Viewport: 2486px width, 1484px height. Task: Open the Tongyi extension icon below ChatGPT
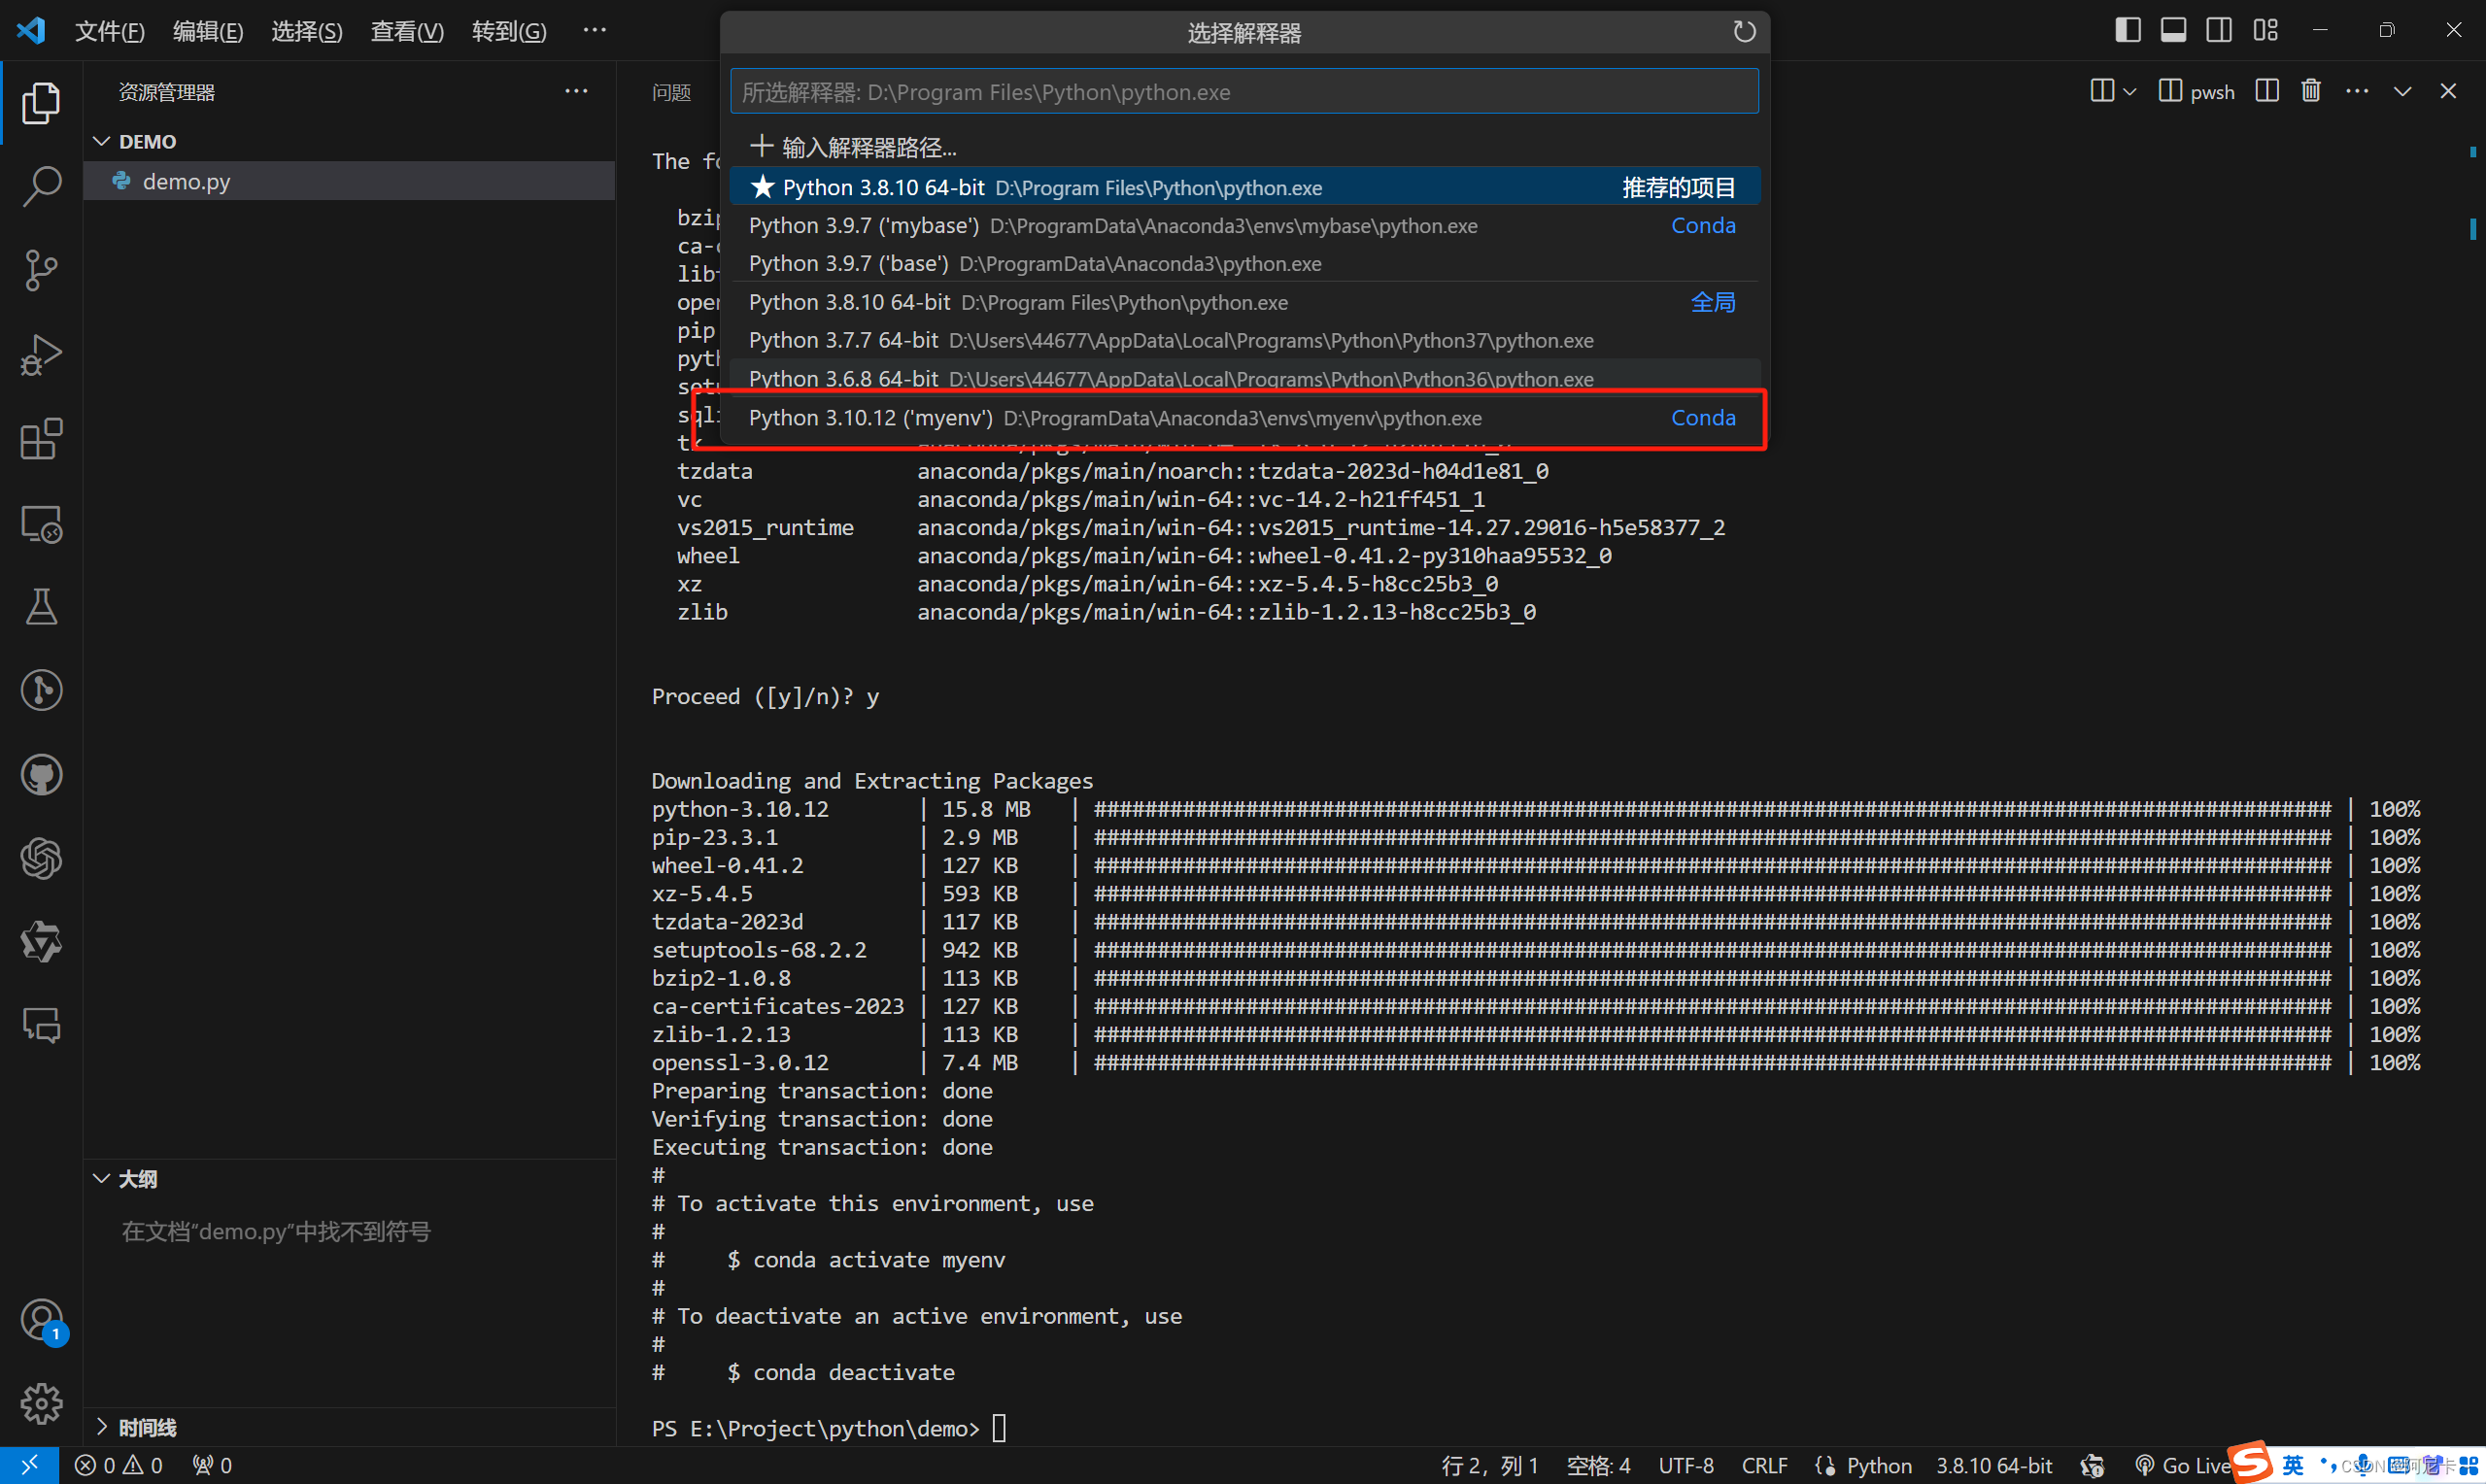click(x=41, y=942)
